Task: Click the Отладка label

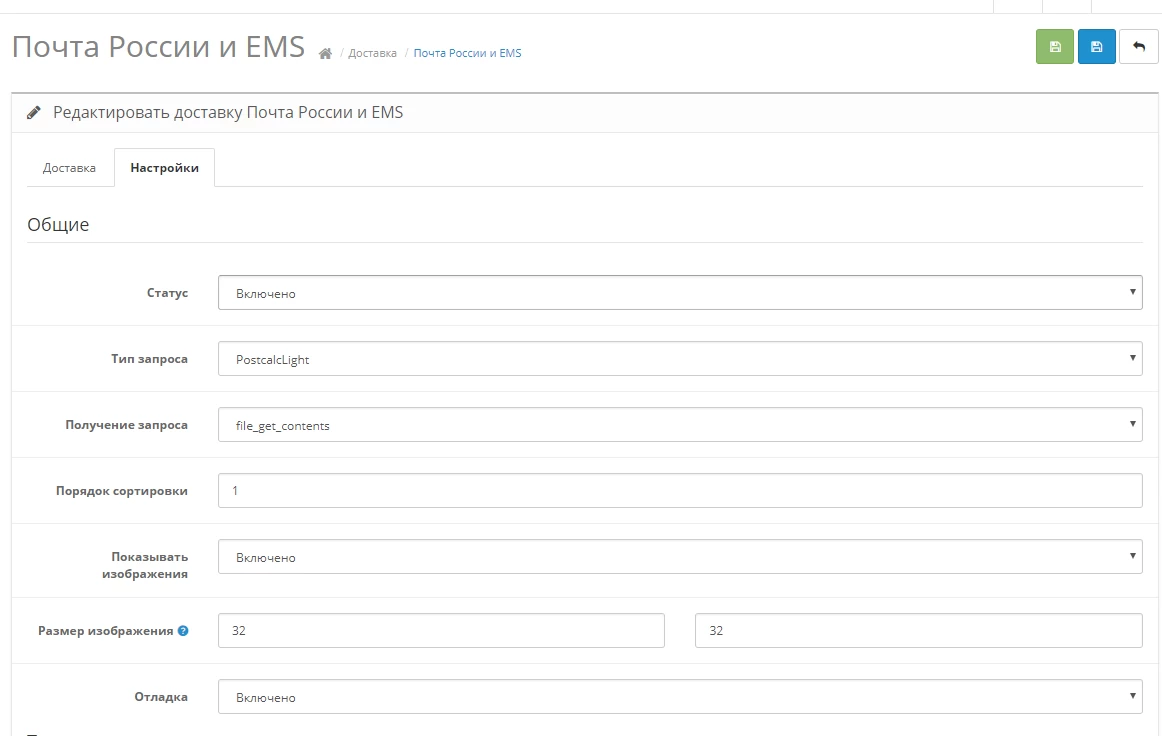Action: [x=161, y=697]
